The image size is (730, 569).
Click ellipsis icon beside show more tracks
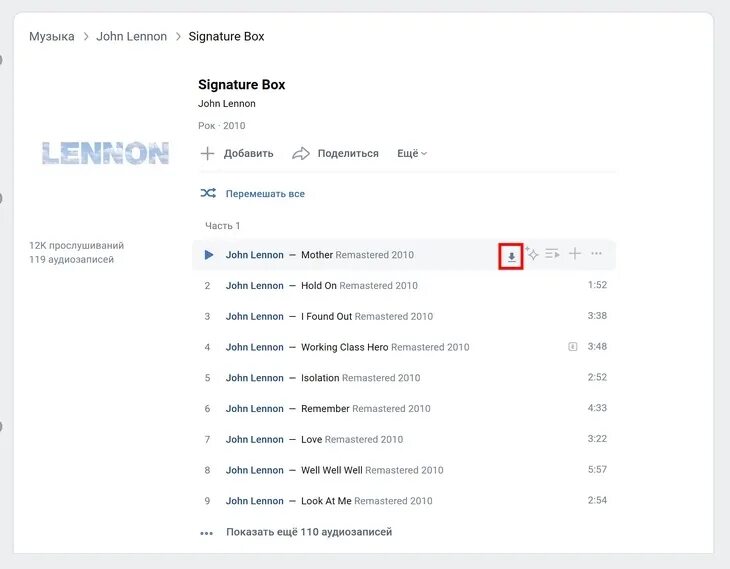207,533
